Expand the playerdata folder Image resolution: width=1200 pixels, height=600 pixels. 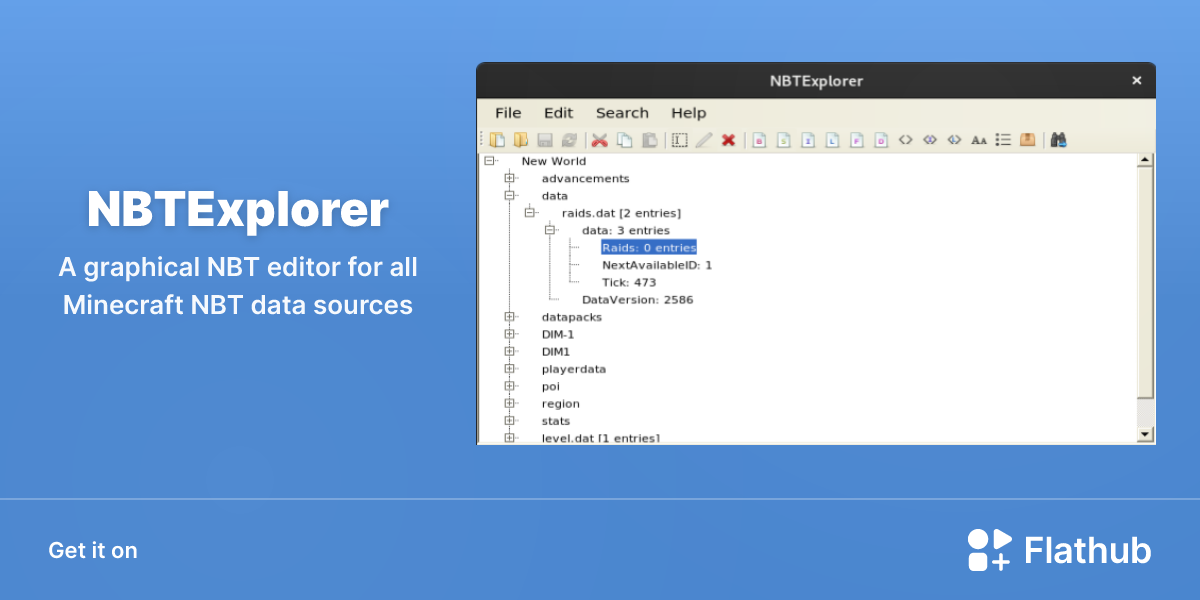point(509,369)
